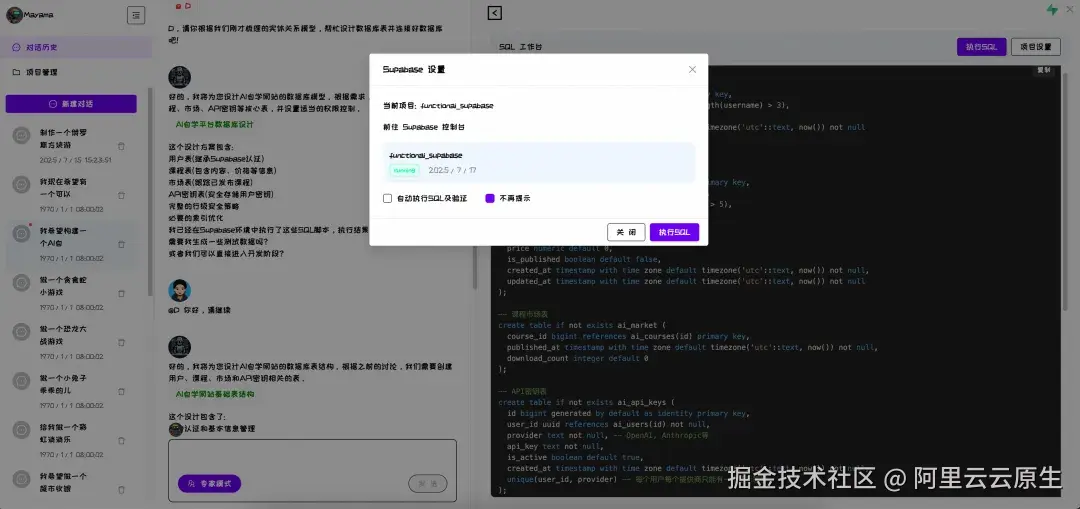
Task: Delete the 做一个恐龙大战游戏 conversation
Action: (121, 342)
